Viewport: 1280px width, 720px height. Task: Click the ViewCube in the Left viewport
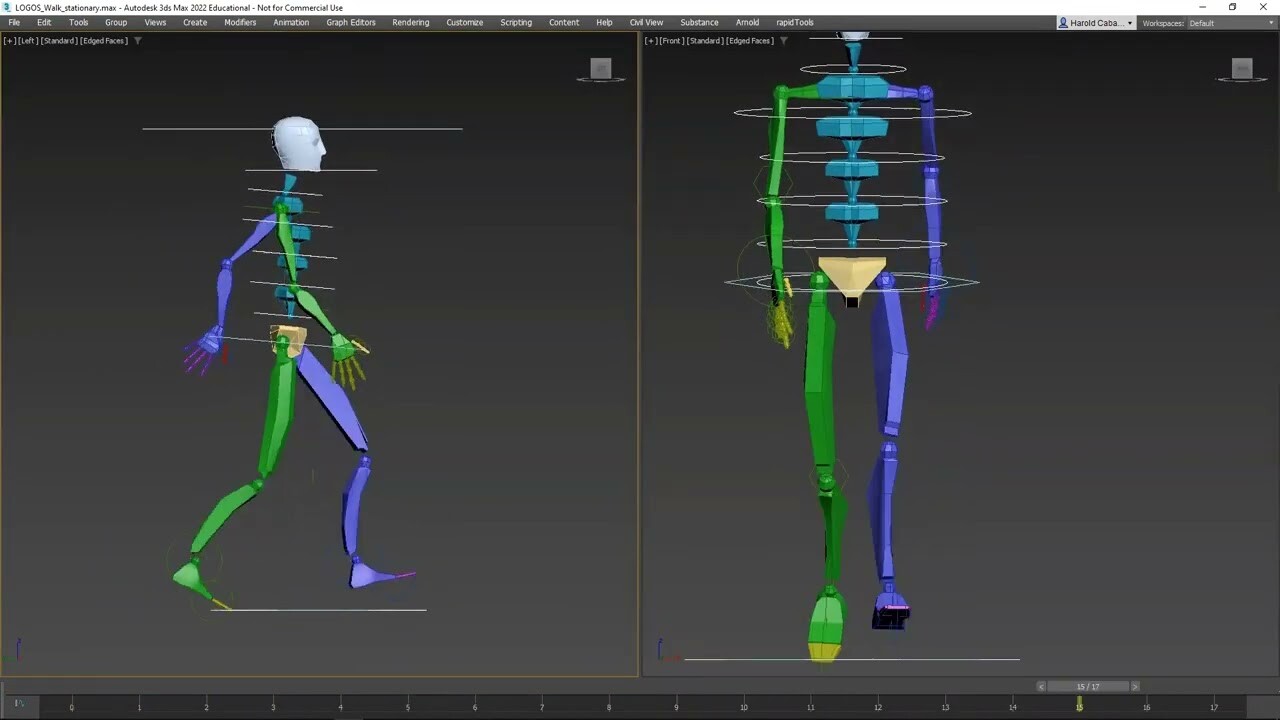600,68
